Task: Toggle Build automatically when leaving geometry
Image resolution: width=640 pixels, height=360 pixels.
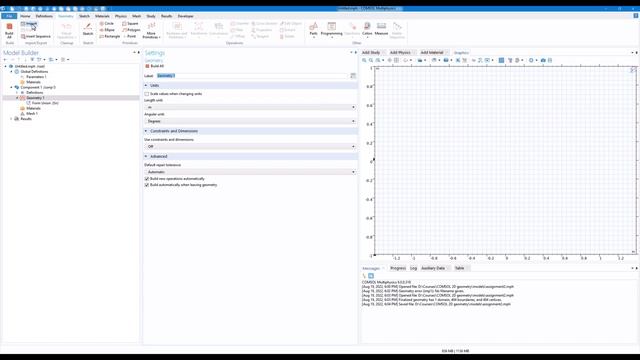Action: [147, 185]
